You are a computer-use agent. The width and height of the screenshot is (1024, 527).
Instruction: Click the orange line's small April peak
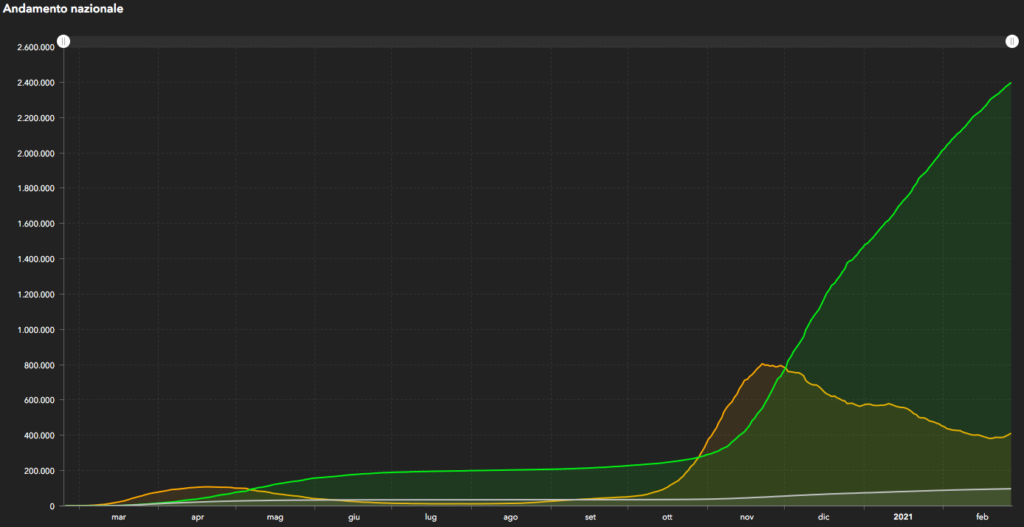205,487
